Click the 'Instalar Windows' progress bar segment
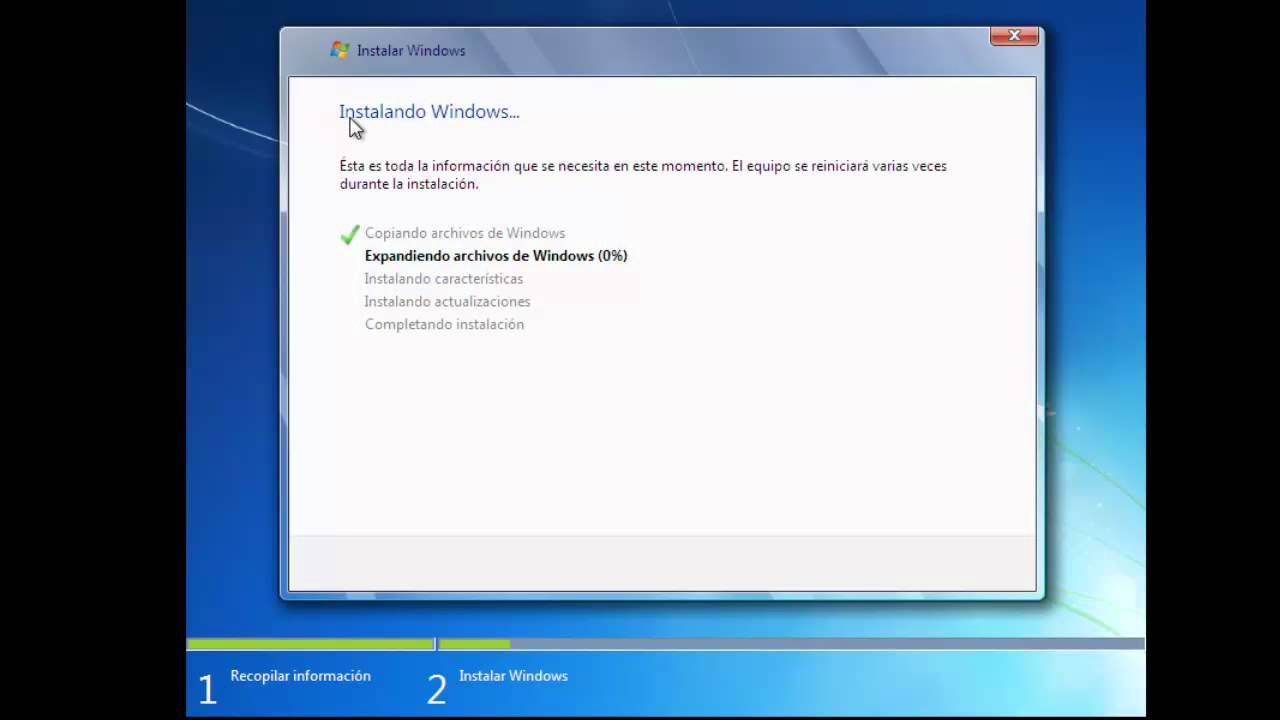 click(x=792, y=644)
